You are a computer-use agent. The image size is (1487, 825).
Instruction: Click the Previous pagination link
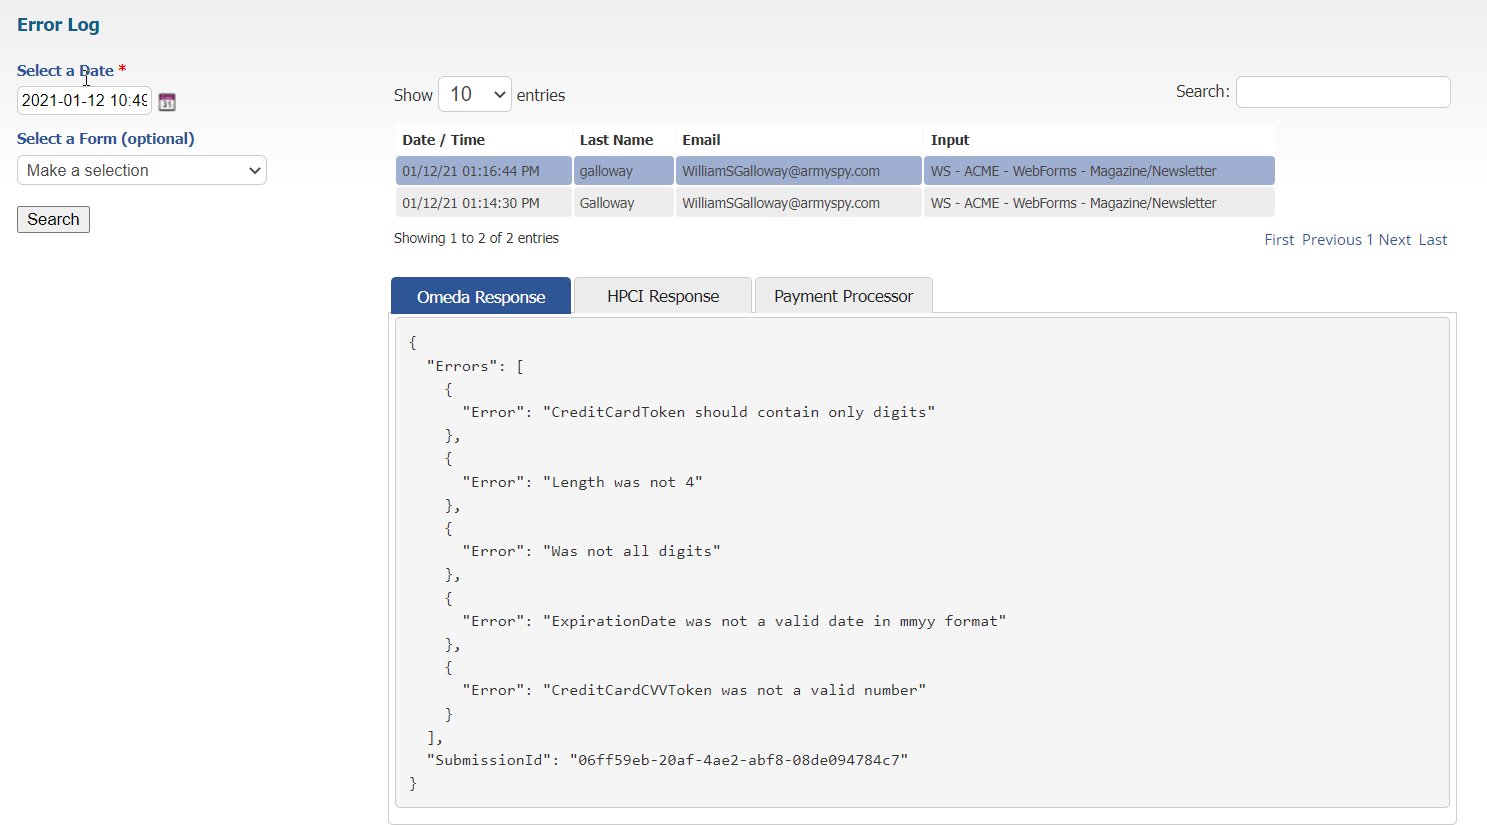coord(1331,240)
